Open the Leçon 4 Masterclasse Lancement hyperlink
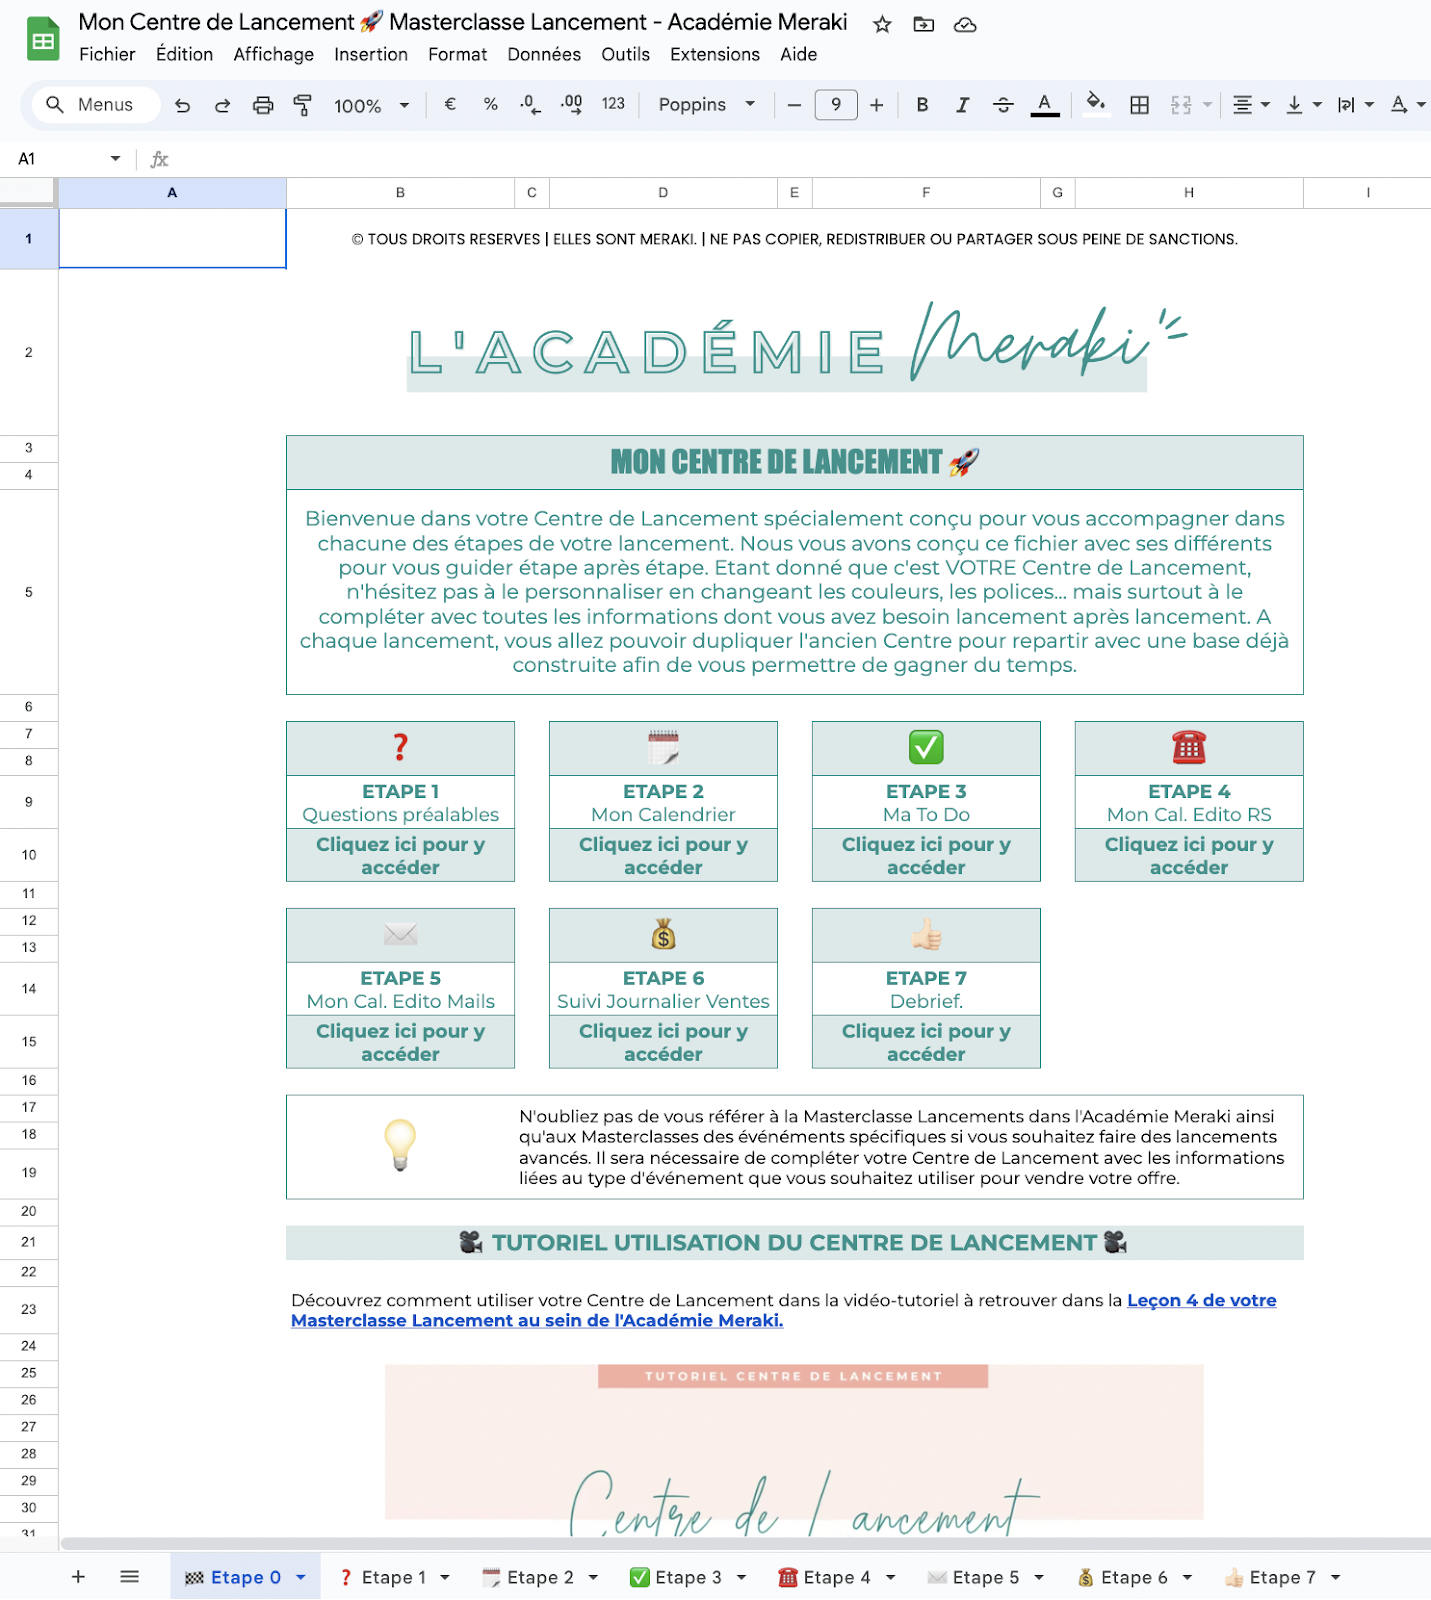 click(x=784, y=1310)
